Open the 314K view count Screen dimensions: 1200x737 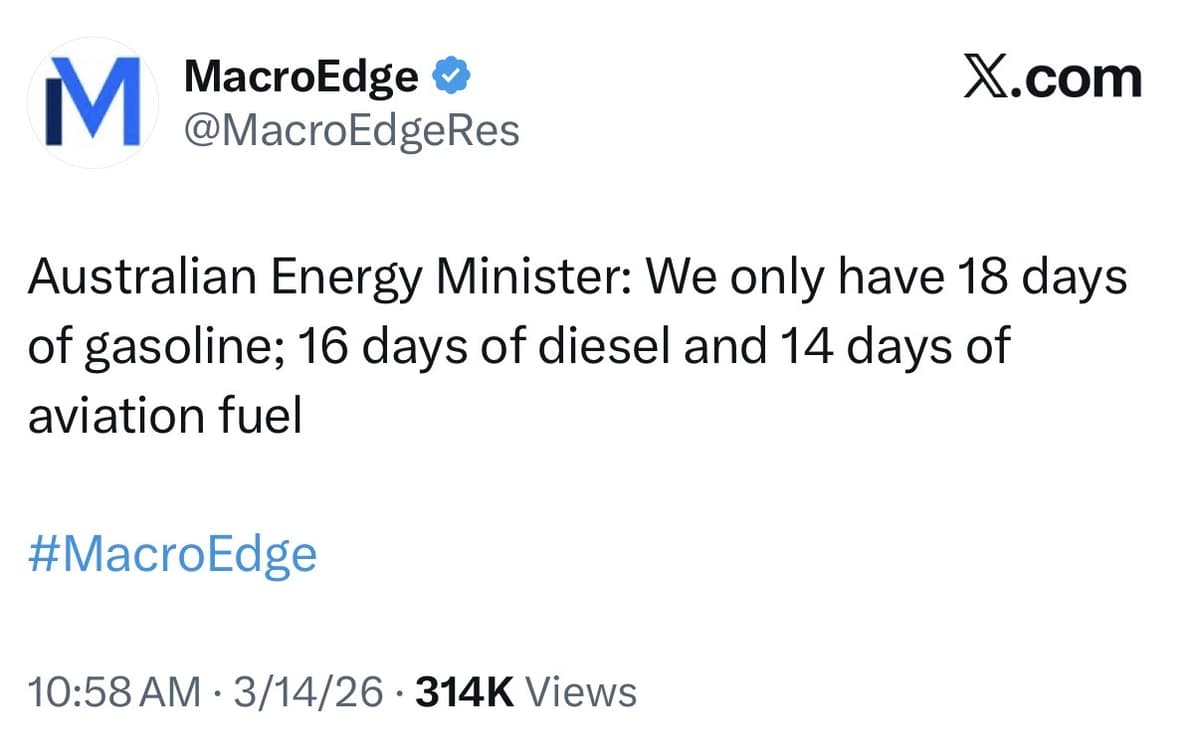464,692
